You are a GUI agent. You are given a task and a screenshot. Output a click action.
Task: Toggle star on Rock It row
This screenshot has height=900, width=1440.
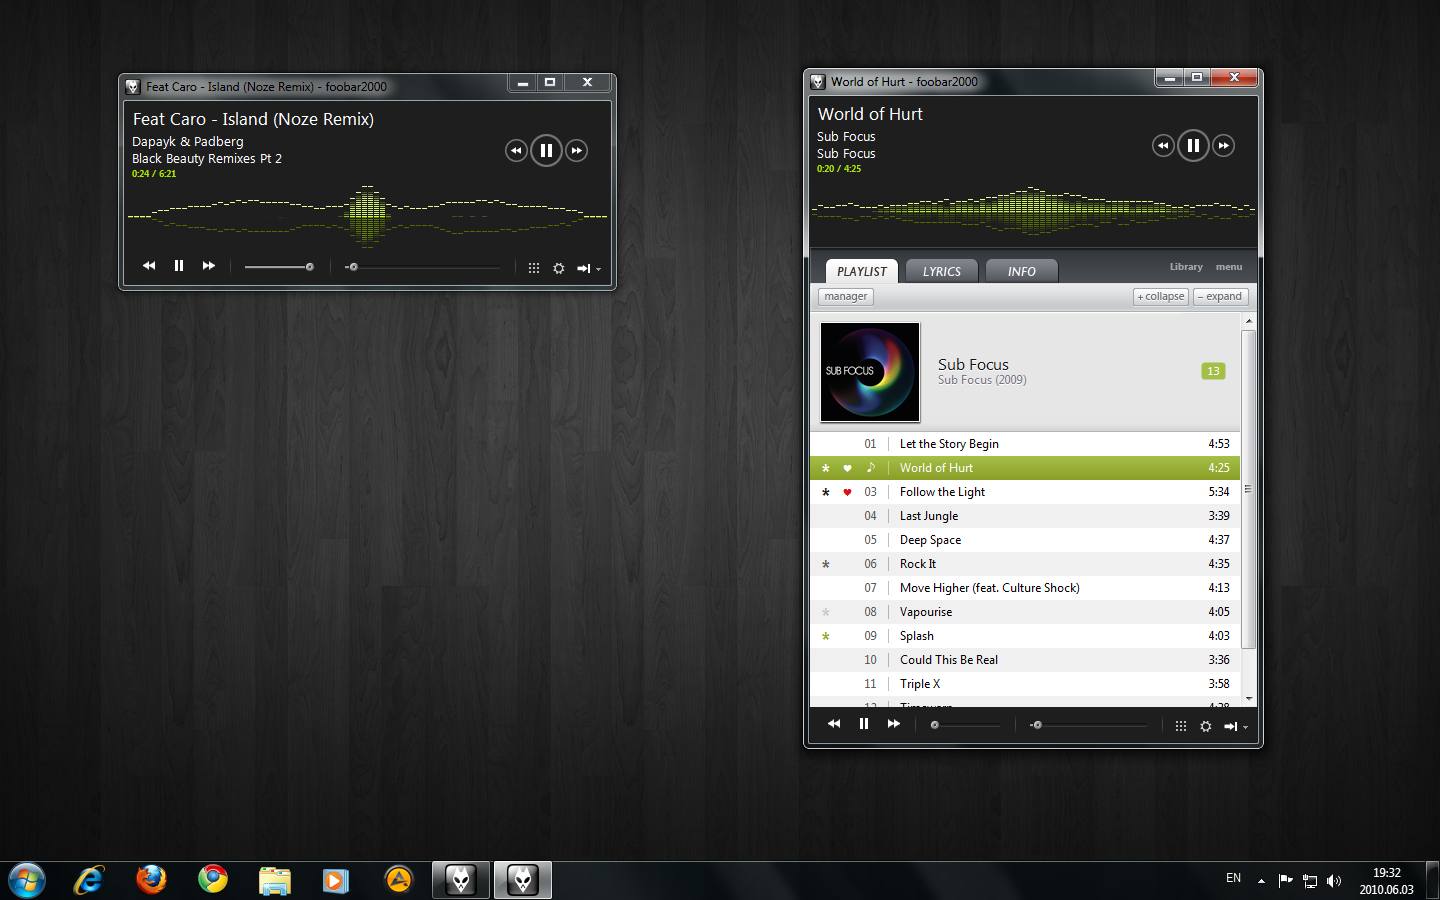826,564
